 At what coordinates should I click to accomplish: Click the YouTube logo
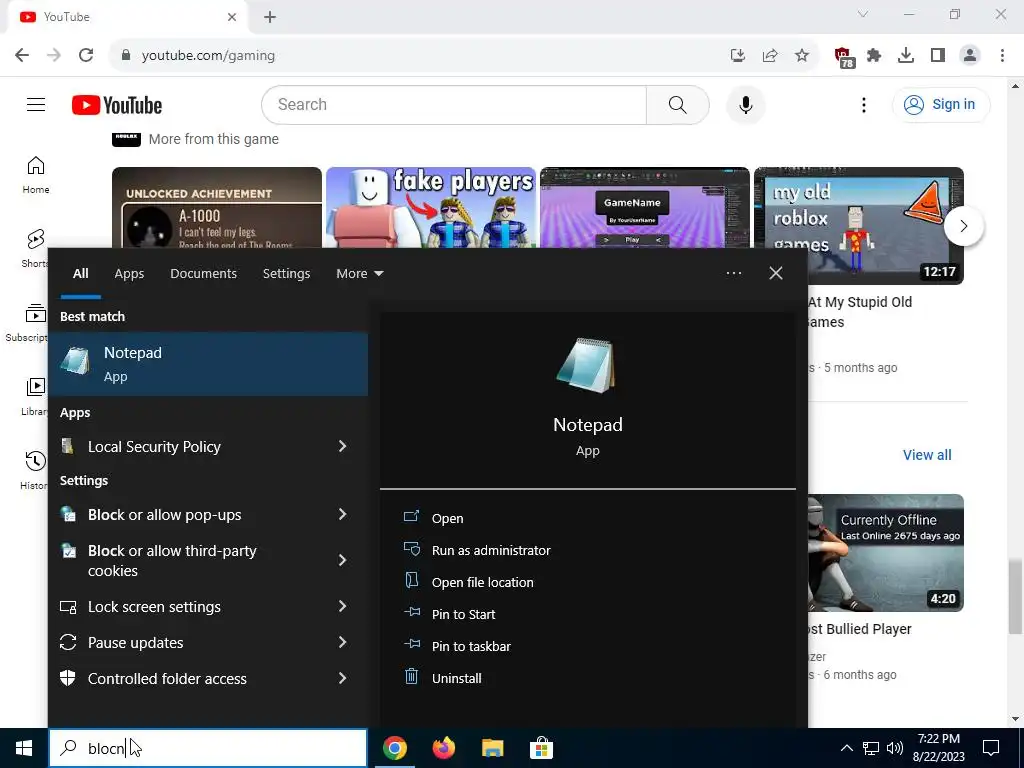pyautogui.click(x=117, y=105)
